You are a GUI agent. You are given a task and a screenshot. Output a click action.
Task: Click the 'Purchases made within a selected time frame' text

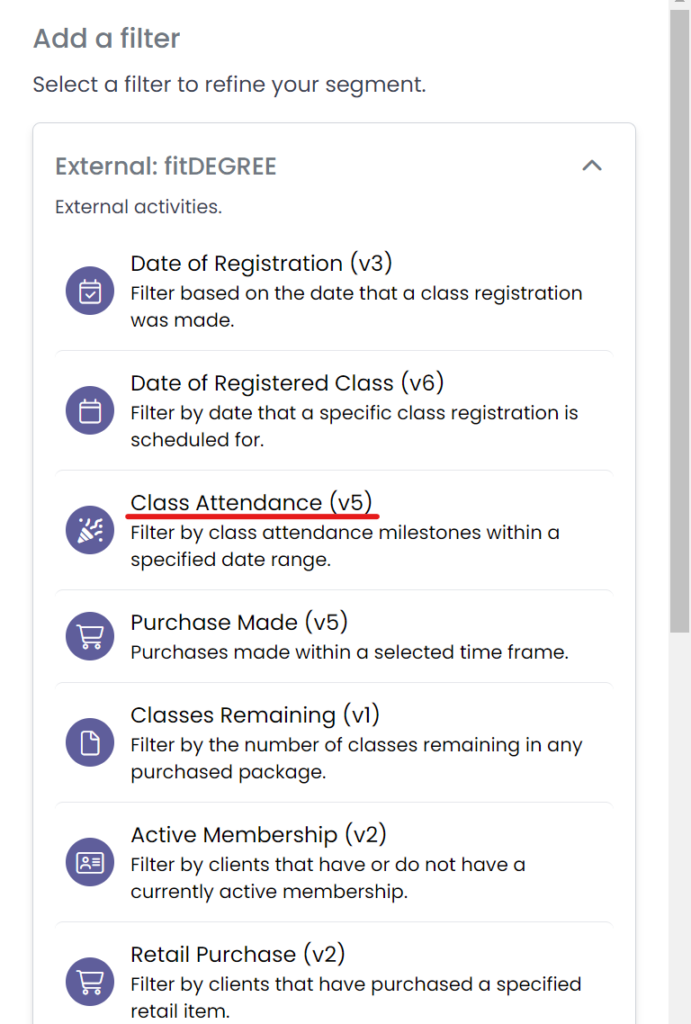[x=349, y=652]
